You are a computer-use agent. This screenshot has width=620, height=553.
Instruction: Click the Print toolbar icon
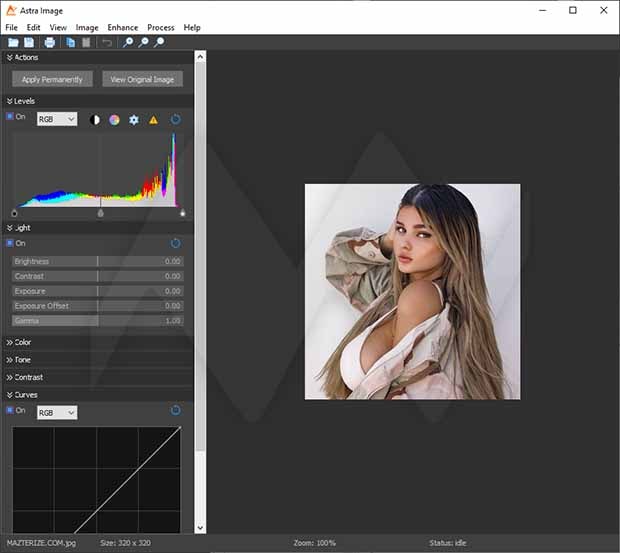pos(49,42)
